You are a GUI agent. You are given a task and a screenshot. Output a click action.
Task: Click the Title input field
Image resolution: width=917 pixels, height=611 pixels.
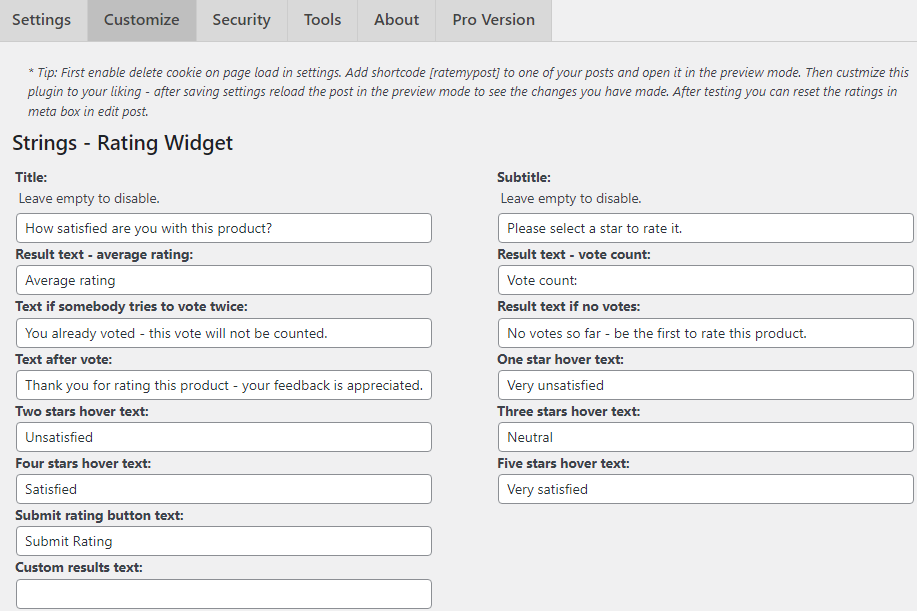[224, 228]
